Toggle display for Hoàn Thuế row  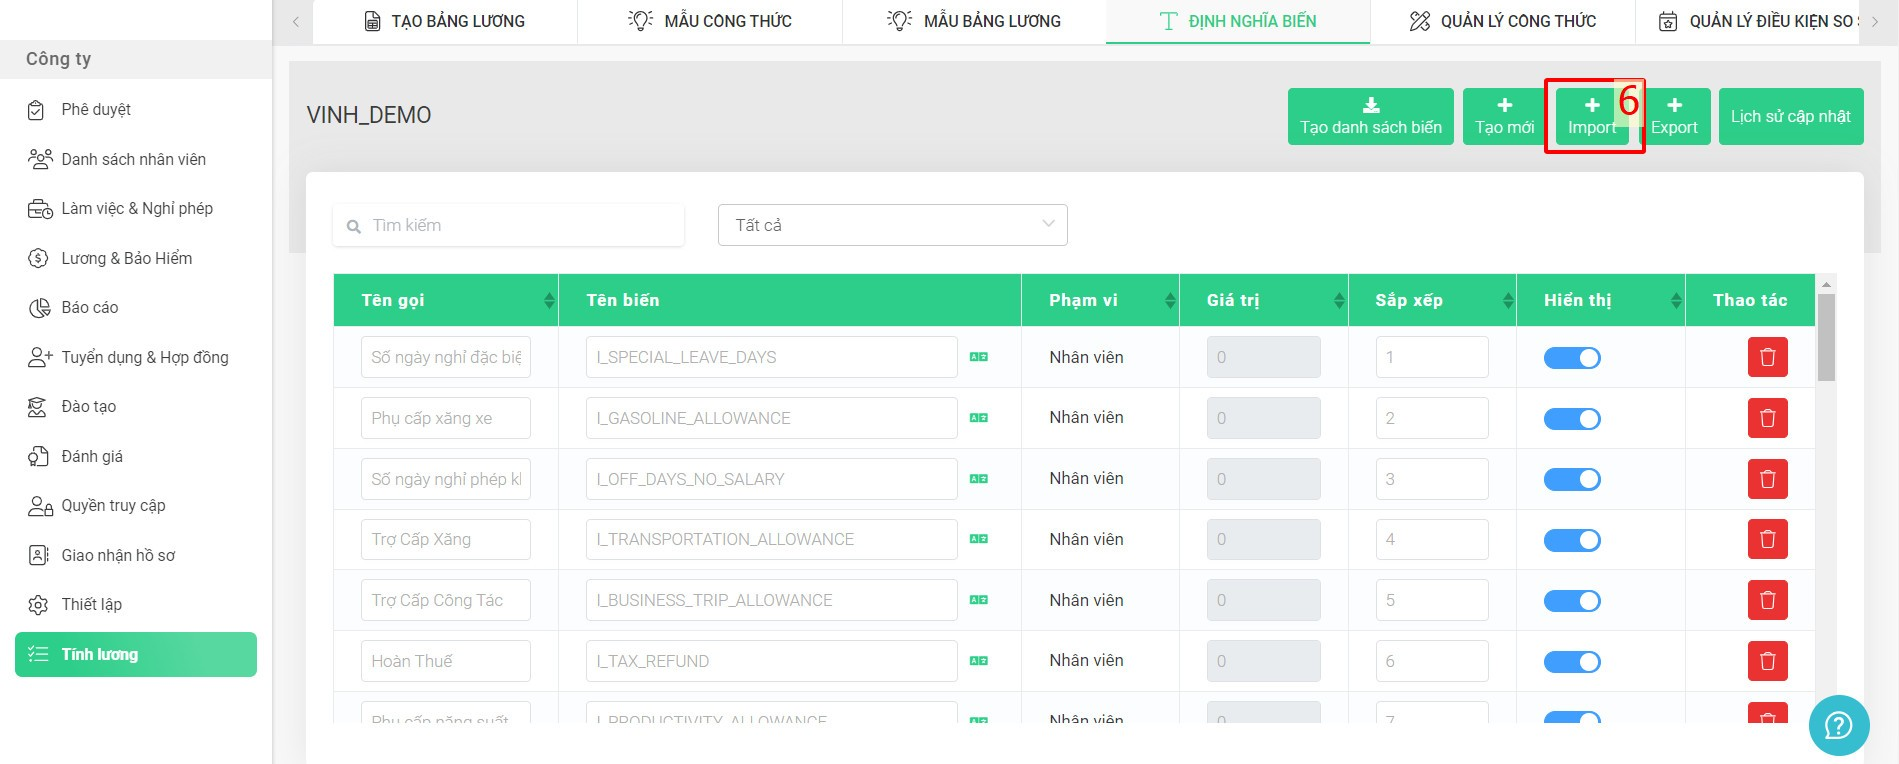point(1572,662)
